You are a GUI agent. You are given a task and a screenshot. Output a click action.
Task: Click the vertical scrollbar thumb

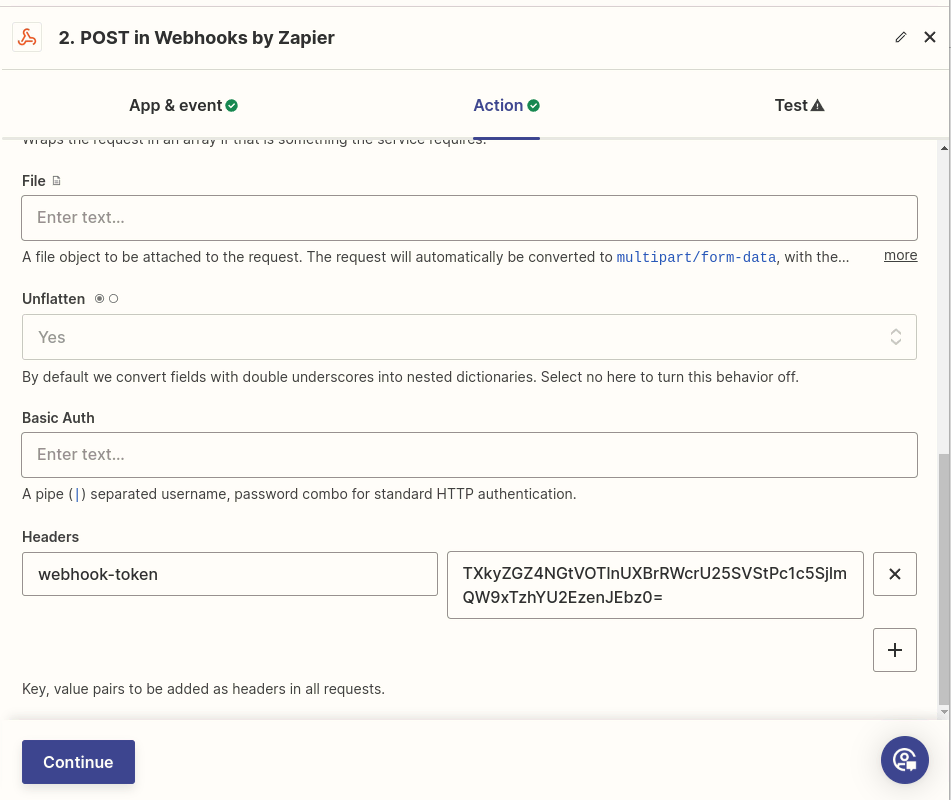coord(944,580)
